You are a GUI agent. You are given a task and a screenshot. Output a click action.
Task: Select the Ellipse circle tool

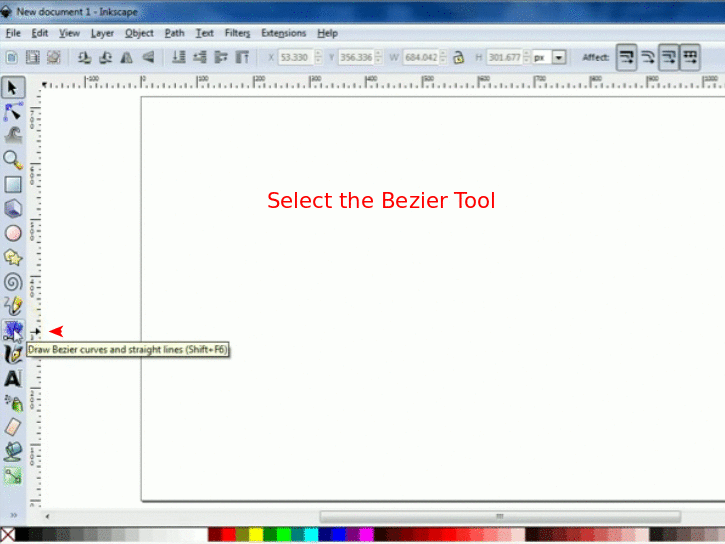point(12,233)
